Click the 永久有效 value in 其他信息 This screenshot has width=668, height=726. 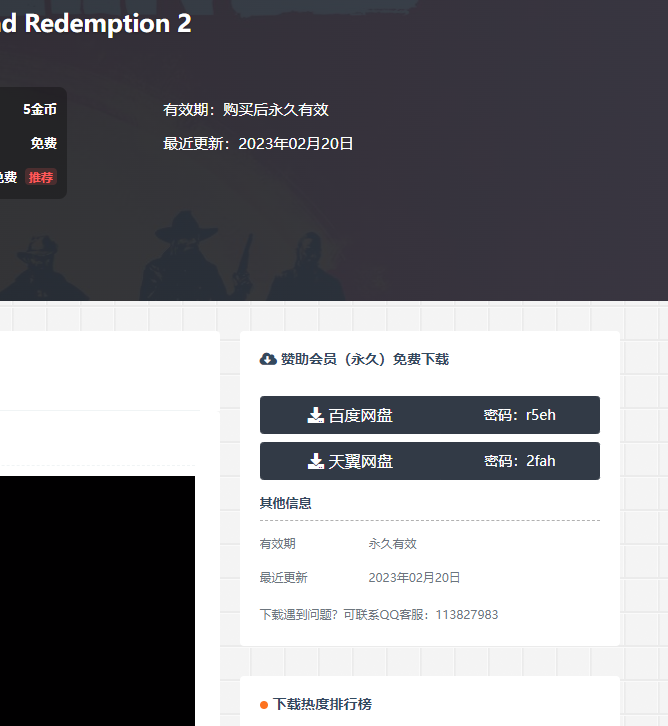[393, 544]
